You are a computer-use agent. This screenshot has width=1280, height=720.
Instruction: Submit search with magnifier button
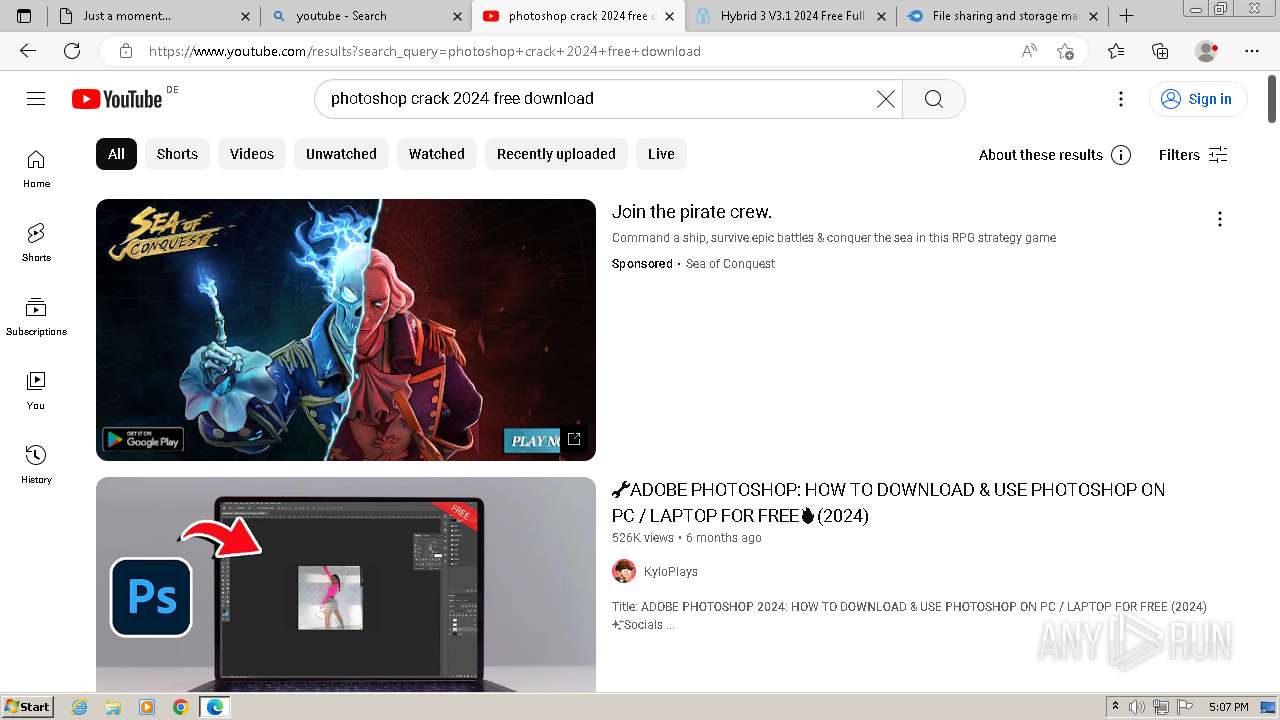pos(933,98)
